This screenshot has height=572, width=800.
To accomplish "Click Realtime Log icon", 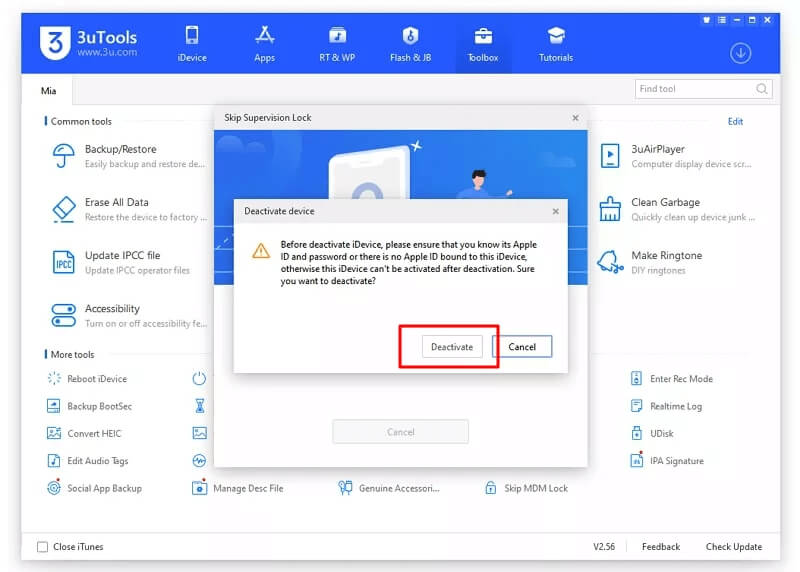I will [x=636, y=406].
